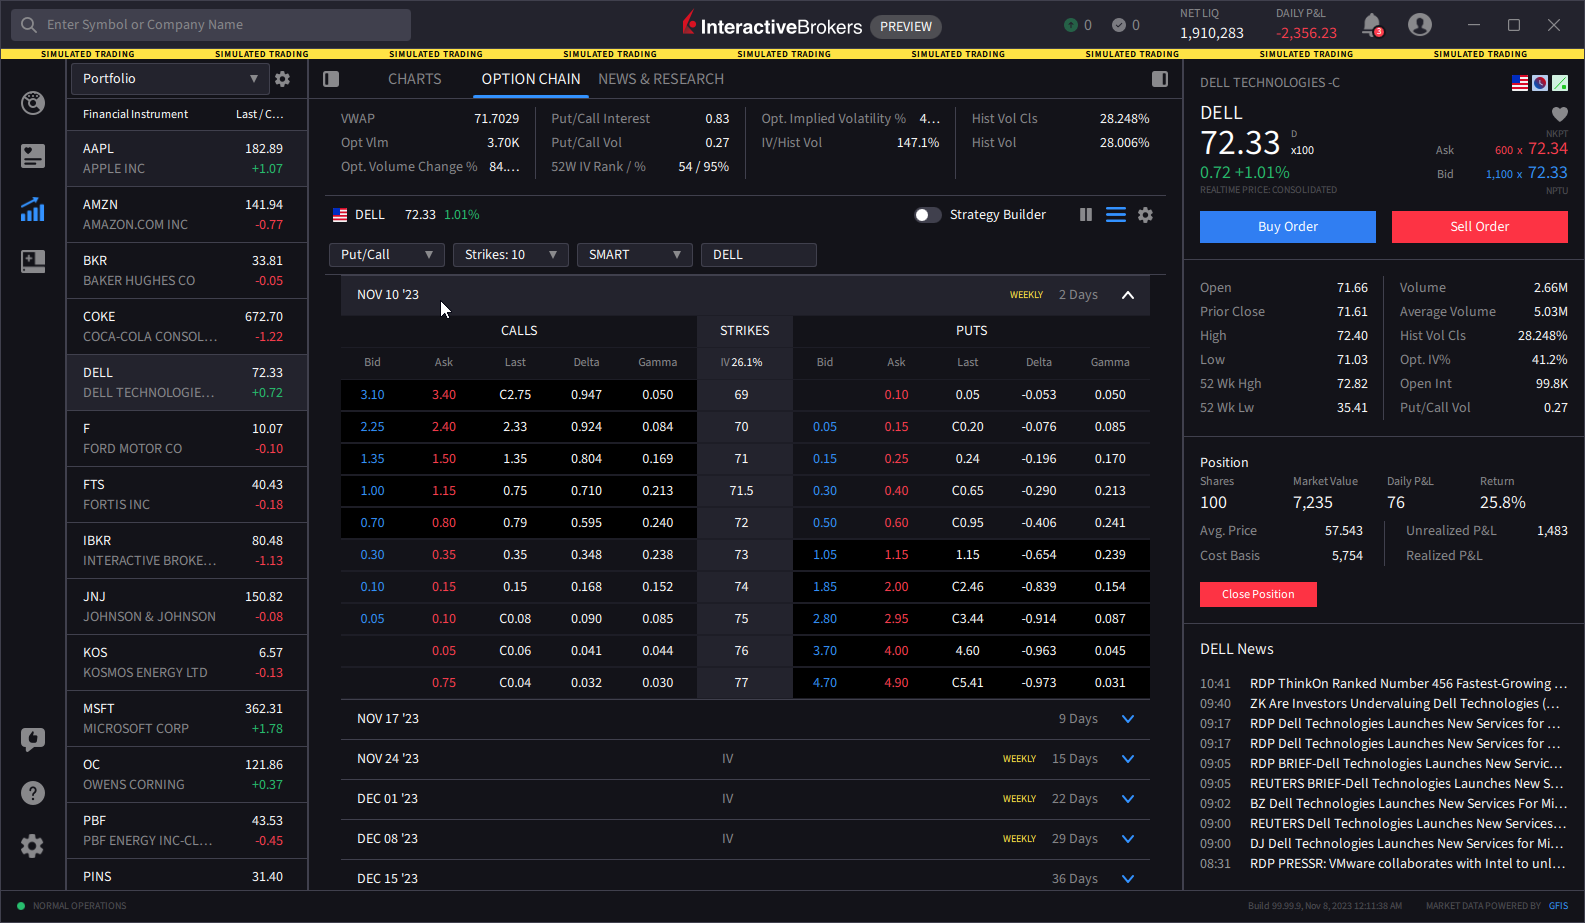This screenshot has height=923, width=1585.
Task: Open portfolio settings gear icon
Action: point(282,79)
